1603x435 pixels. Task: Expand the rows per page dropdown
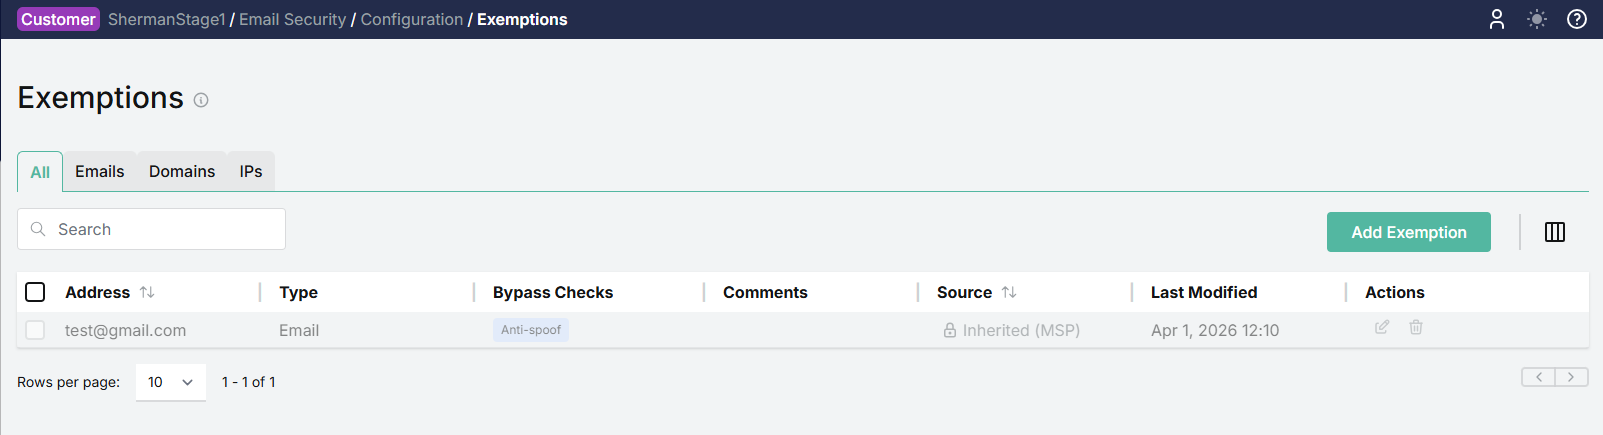point(171,382)
